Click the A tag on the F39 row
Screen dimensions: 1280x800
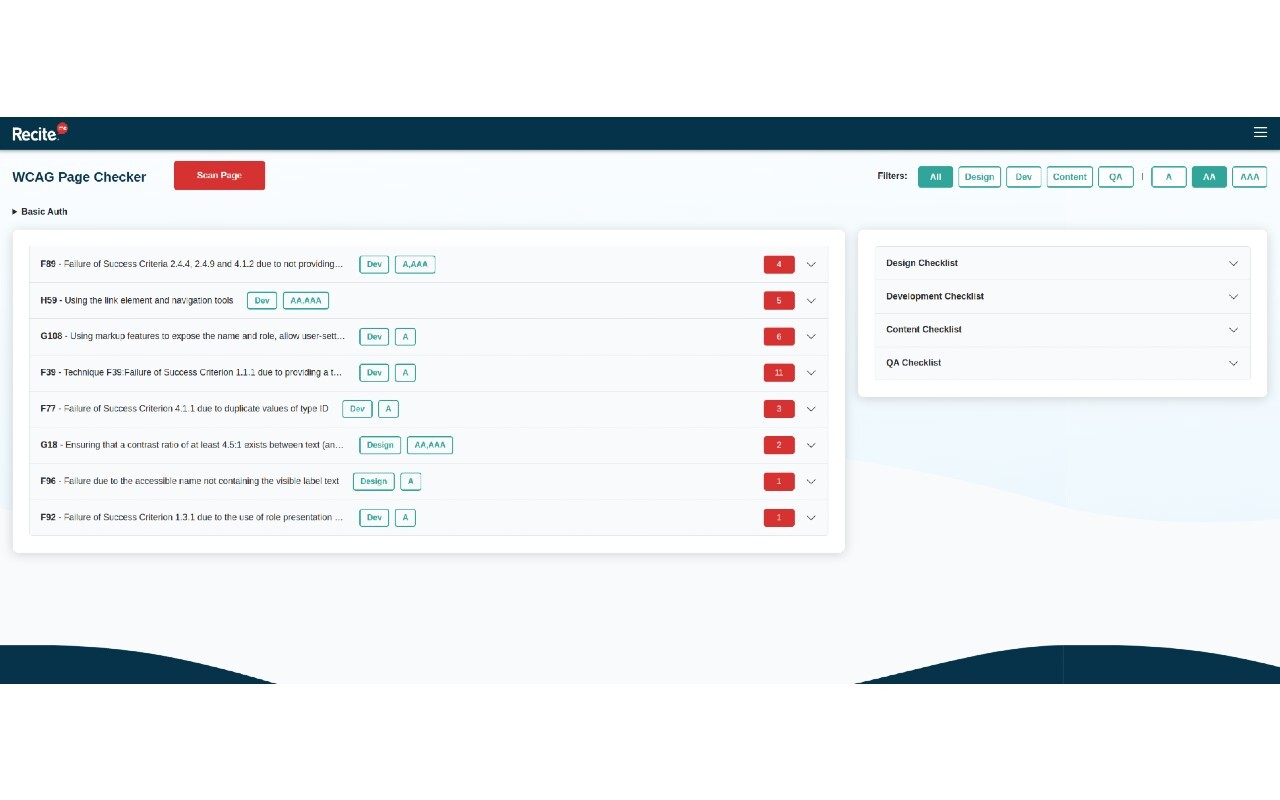[x=405, y=373]
